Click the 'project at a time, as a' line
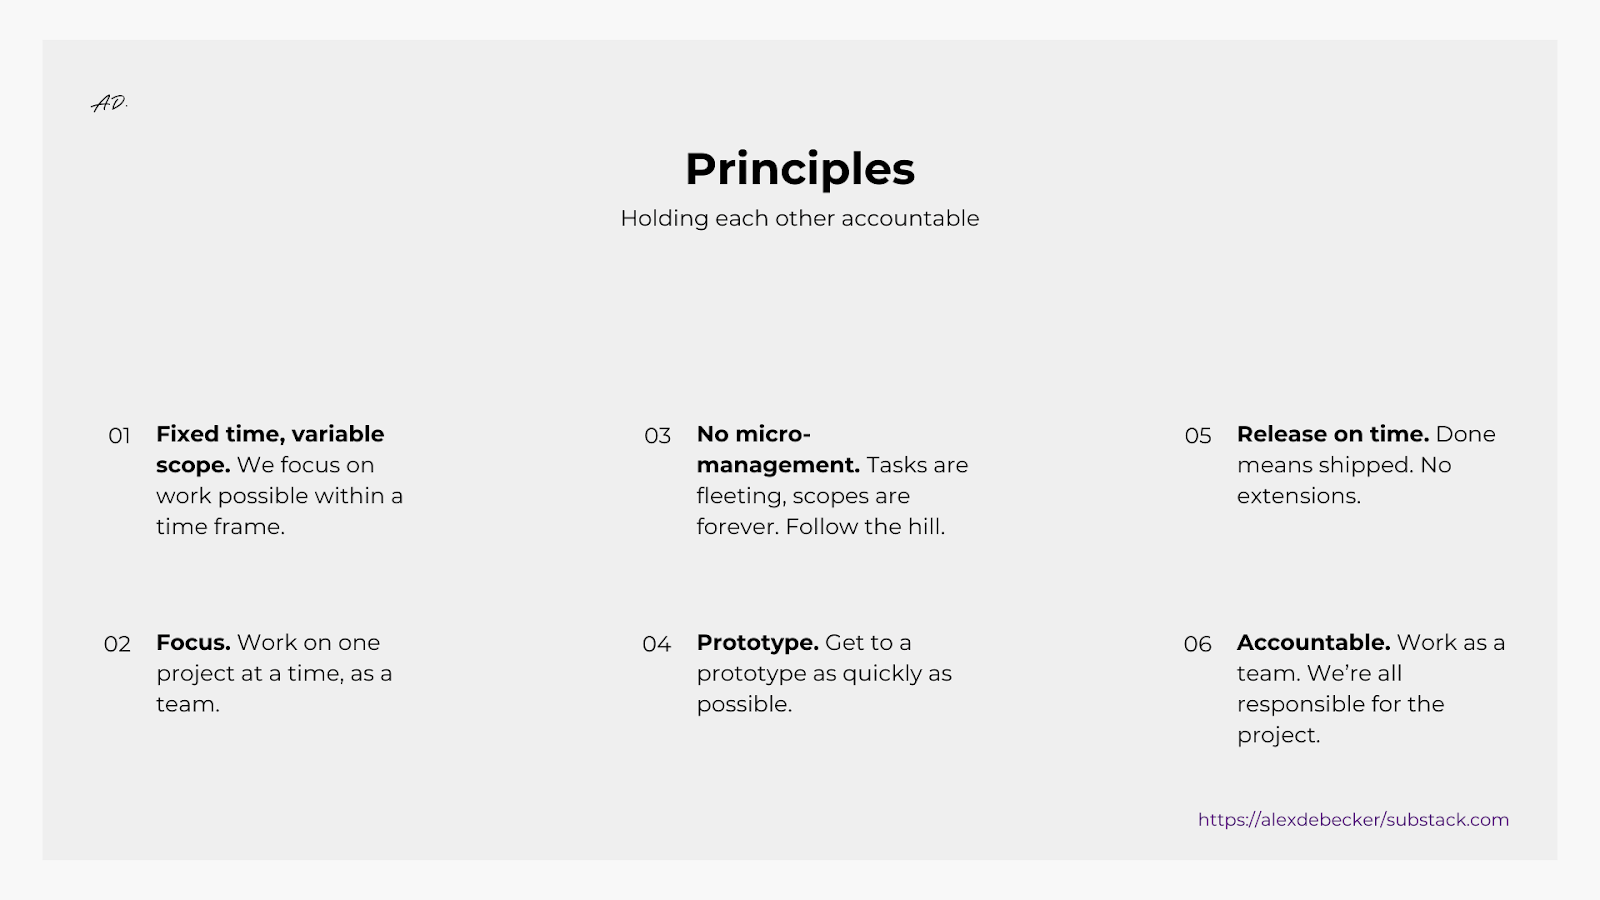1600x900 pixels. 274,674
